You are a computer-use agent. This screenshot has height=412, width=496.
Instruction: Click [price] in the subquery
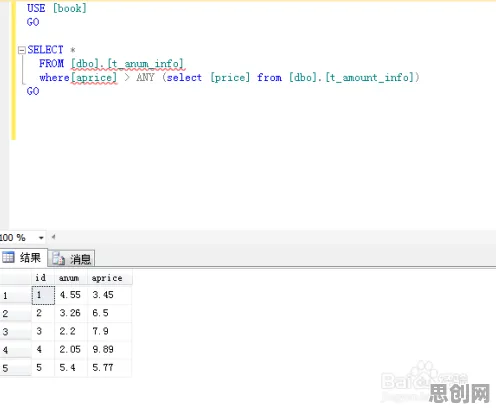pyautogui.click(x=230, y=78)
